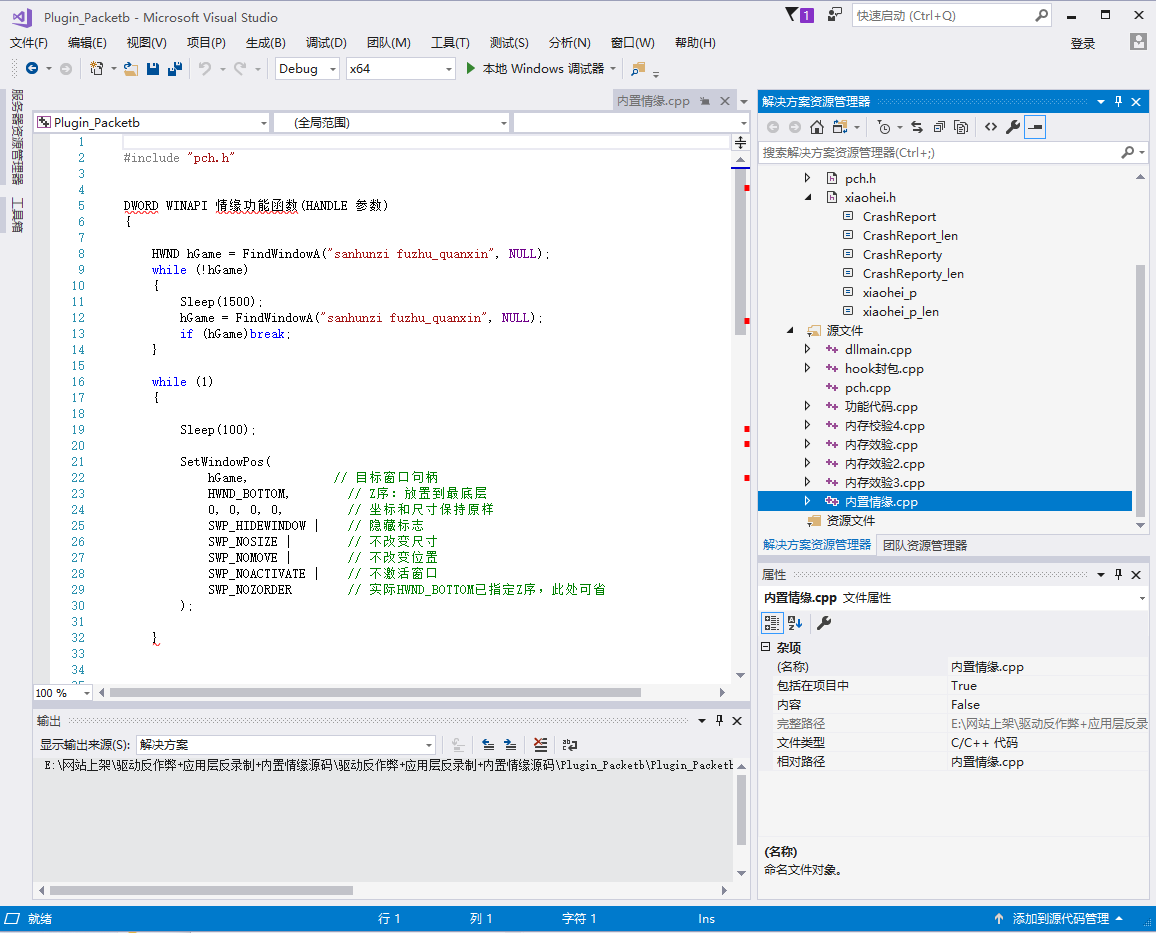Click the 快速启动 search box
Viewport: 1156px width, 933px height.
(942, 16)
